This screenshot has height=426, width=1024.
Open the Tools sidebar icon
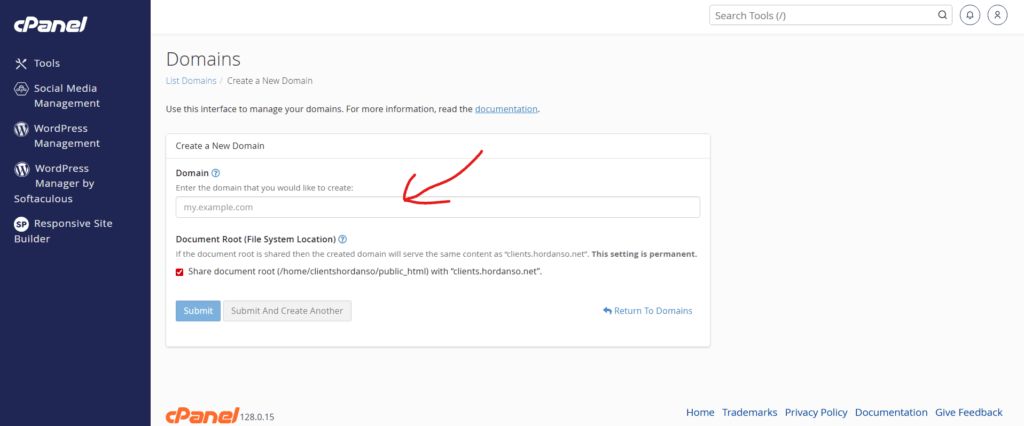[x=21, y=63]
